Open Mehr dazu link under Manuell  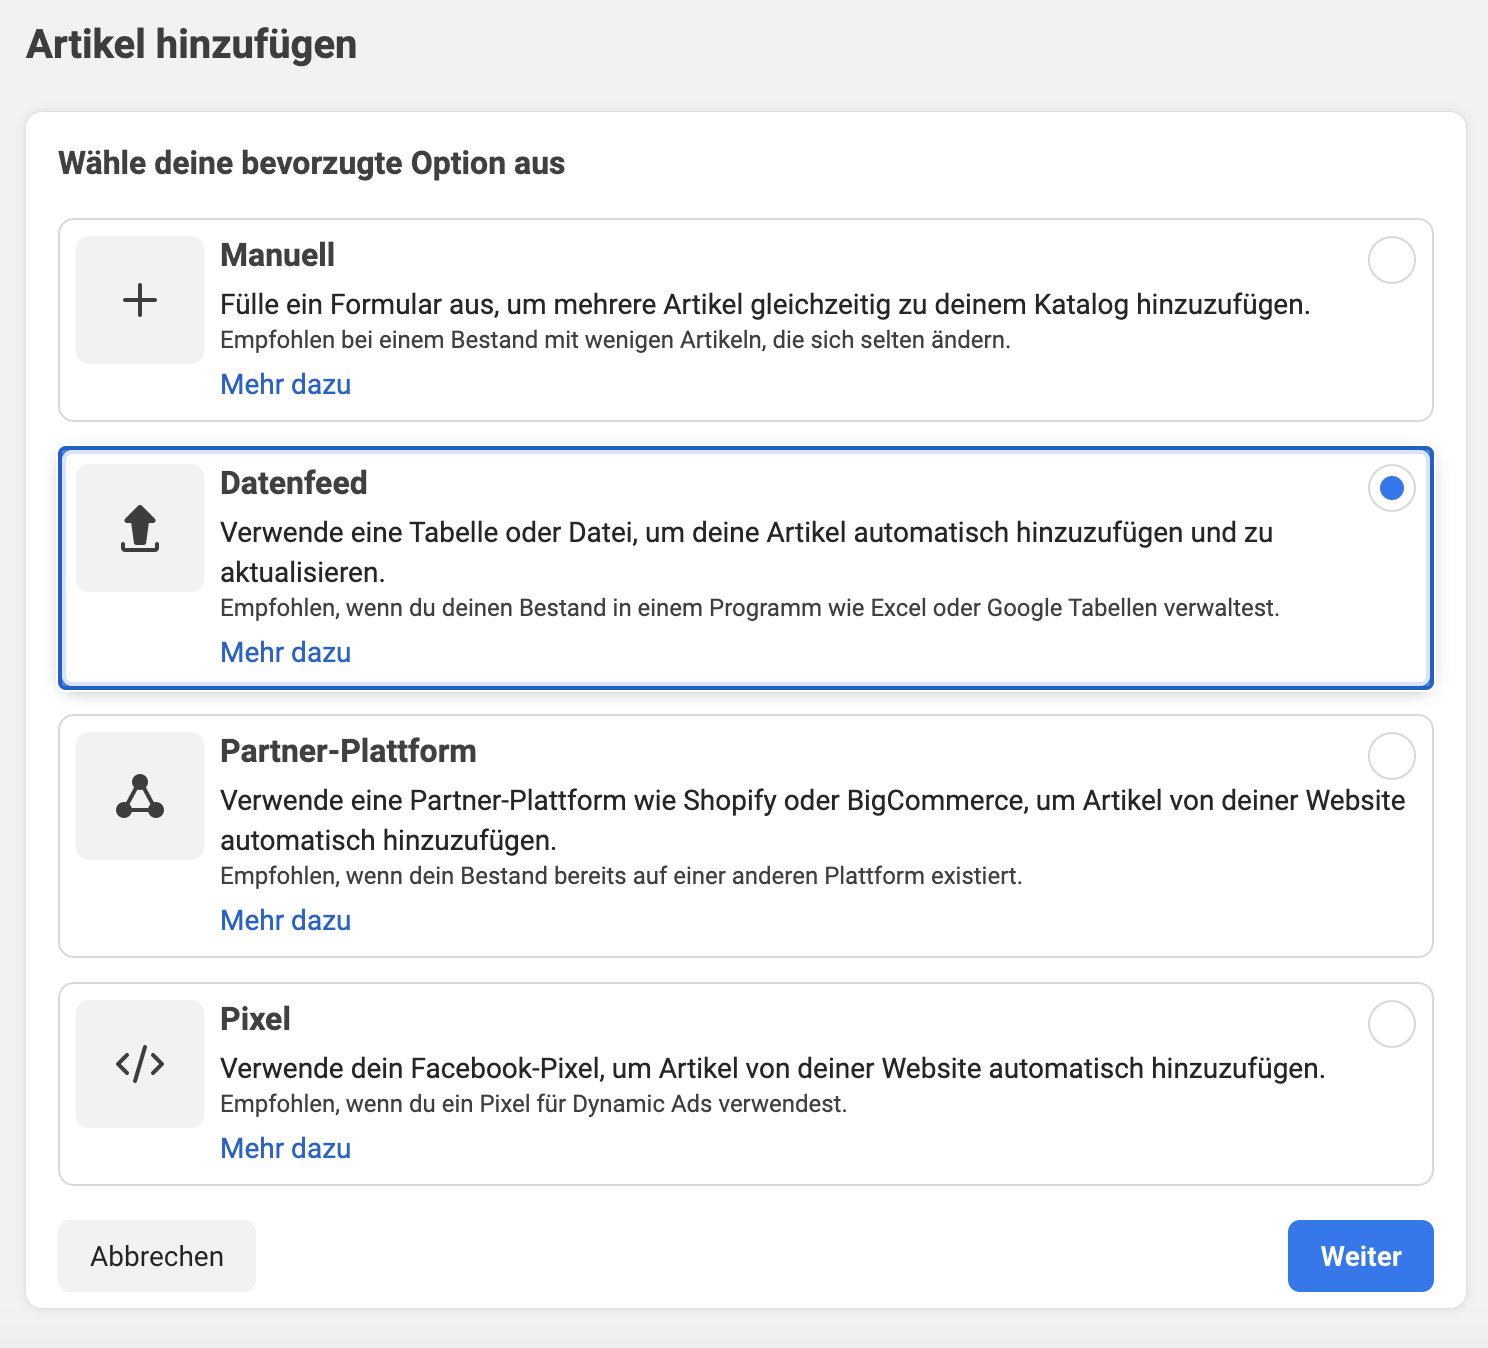click(x=286, y=384)
